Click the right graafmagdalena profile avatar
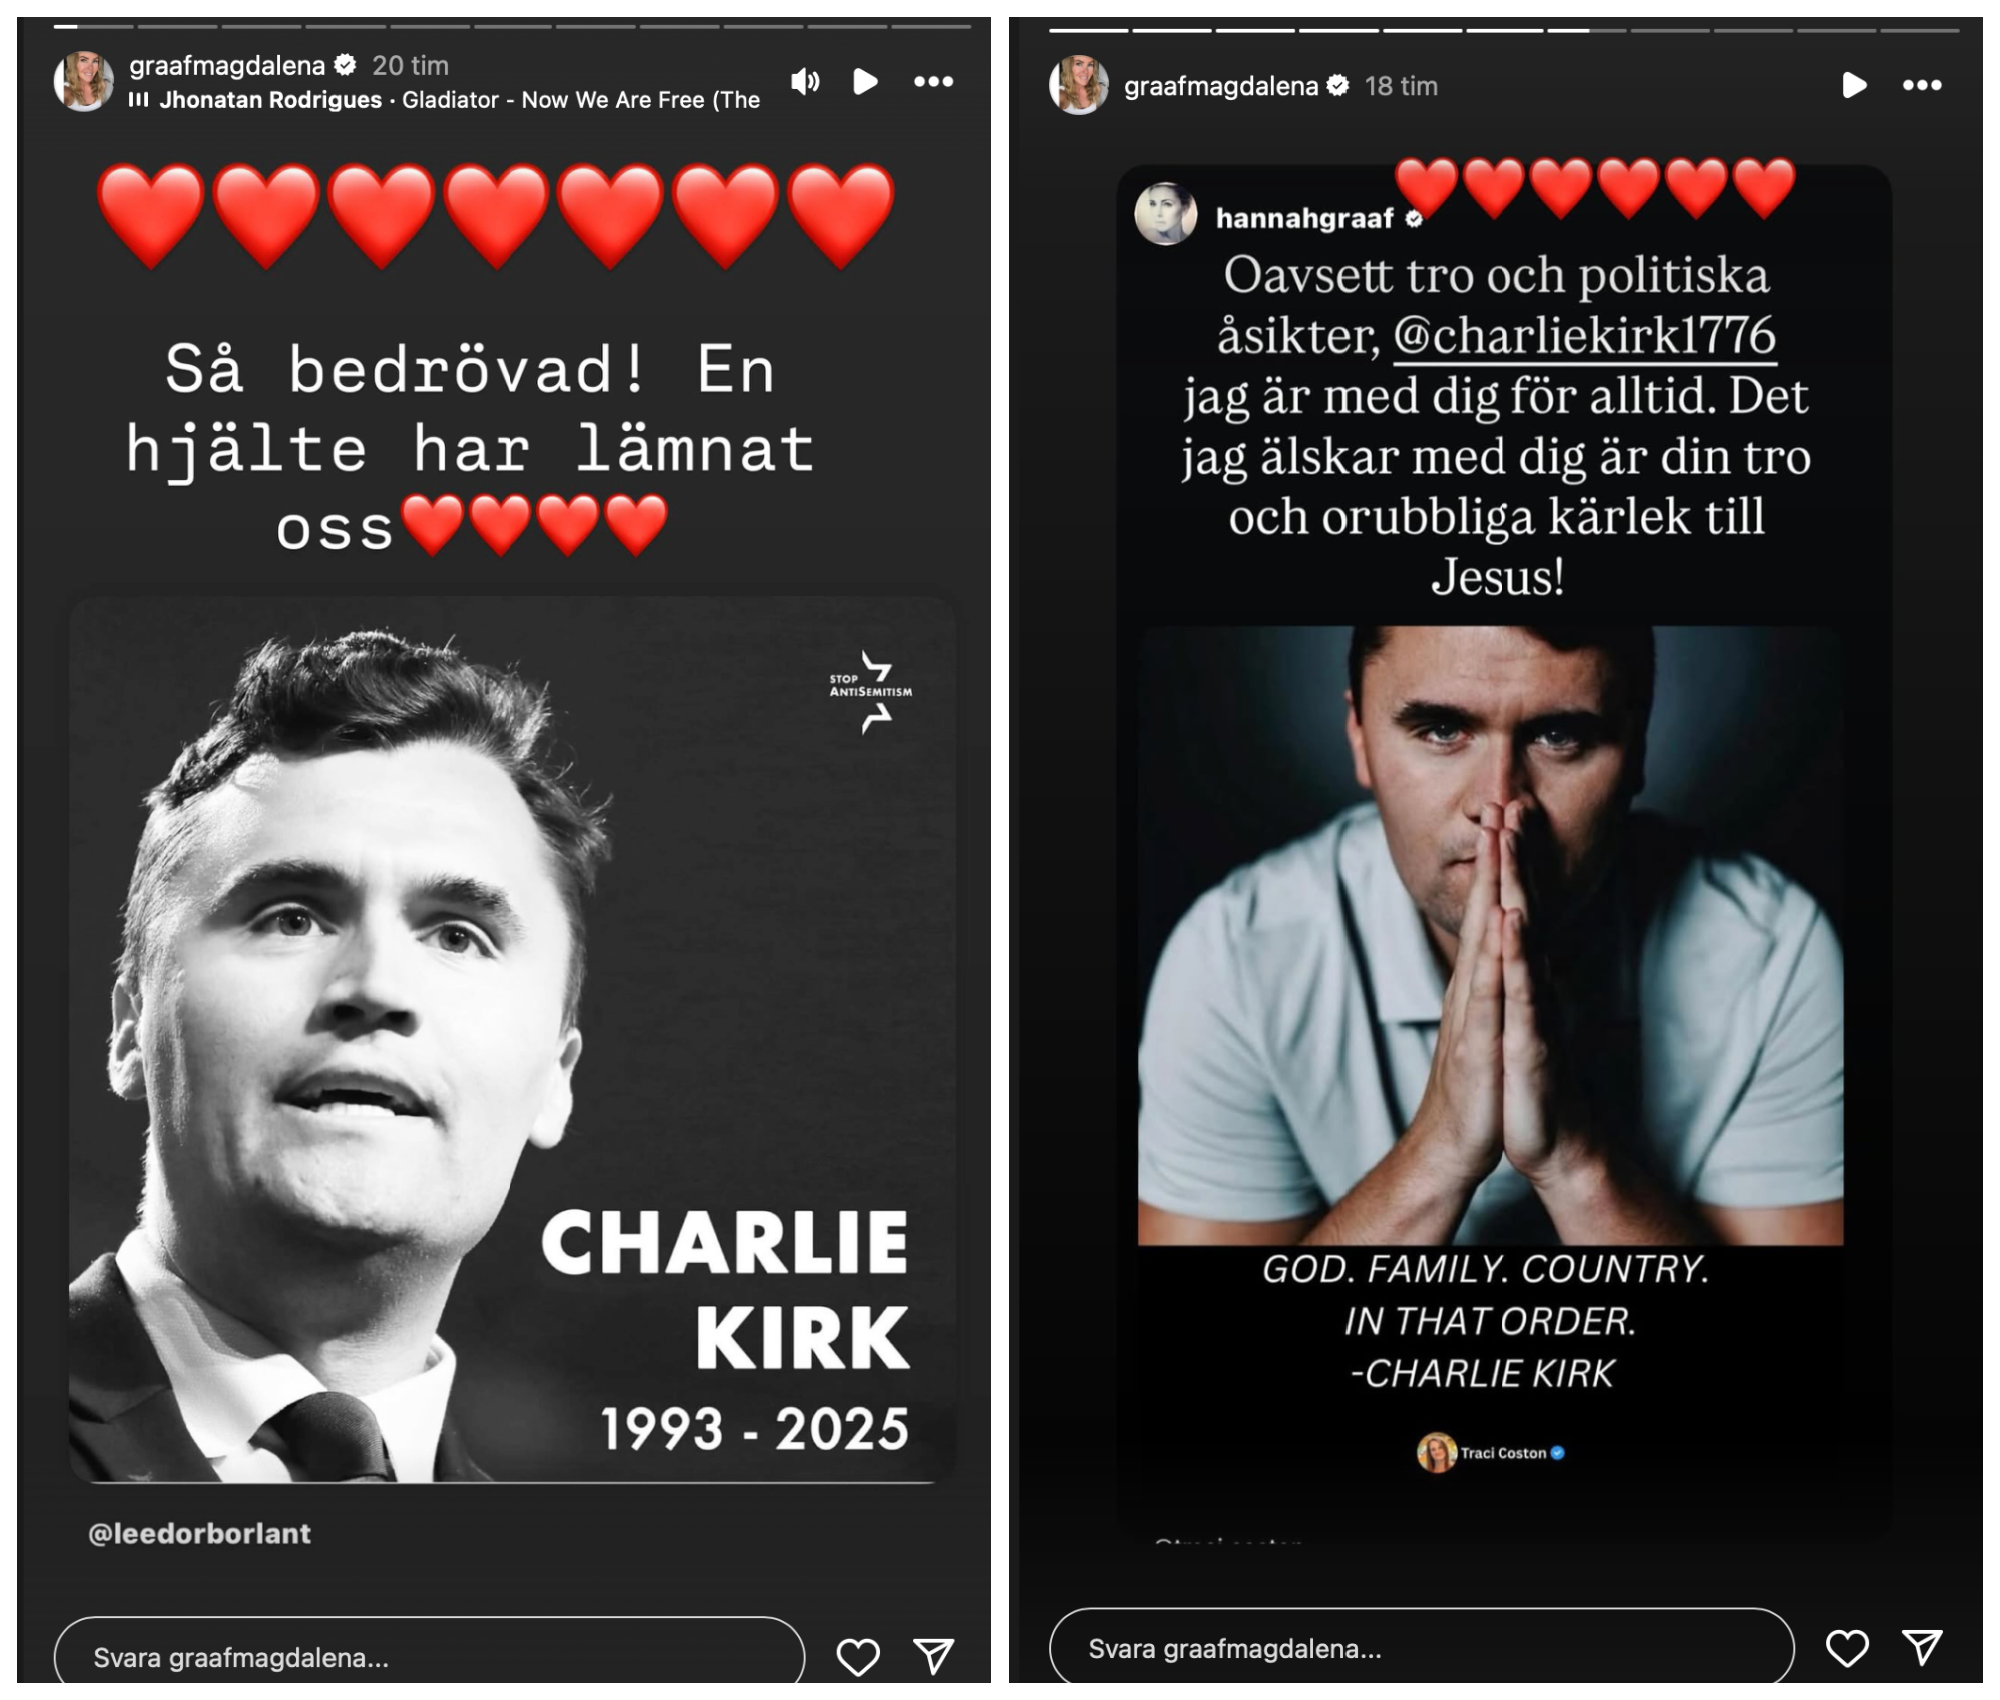Screen dimensions: 2000x1700 1079,85
